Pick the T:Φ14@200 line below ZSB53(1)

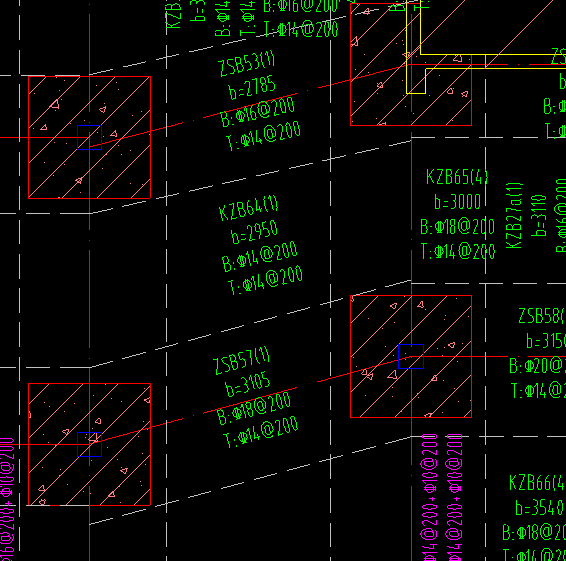click(264, 136)
